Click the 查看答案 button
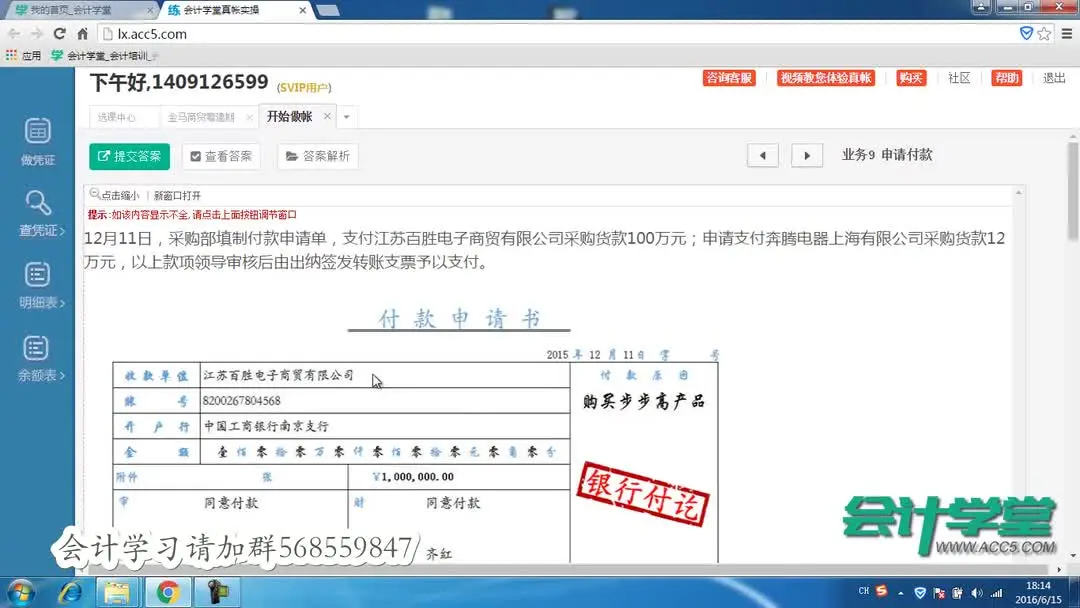The width and height of the screenshot is (1080, 608). (x=221, y=156)
